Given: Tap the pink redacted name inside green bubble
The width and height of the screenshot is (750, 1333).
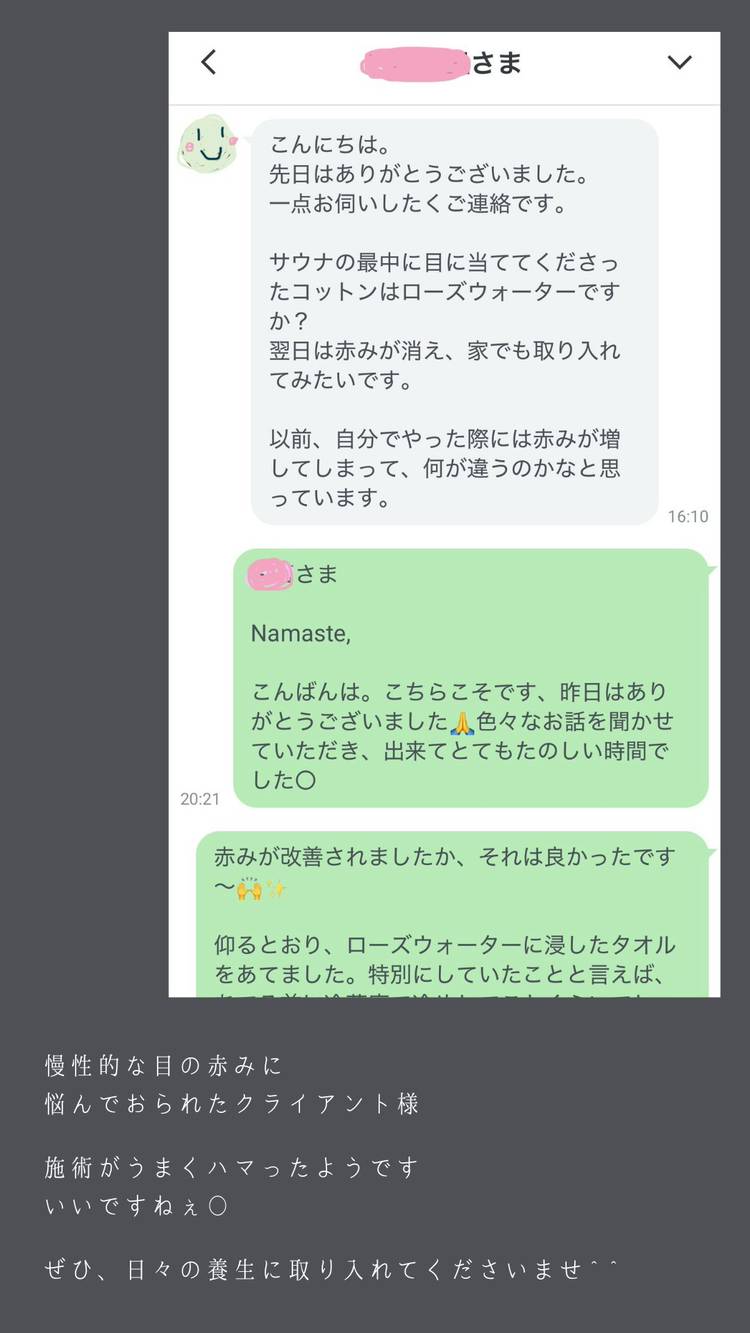Looking at the screenshot, I should coord(270,575).
